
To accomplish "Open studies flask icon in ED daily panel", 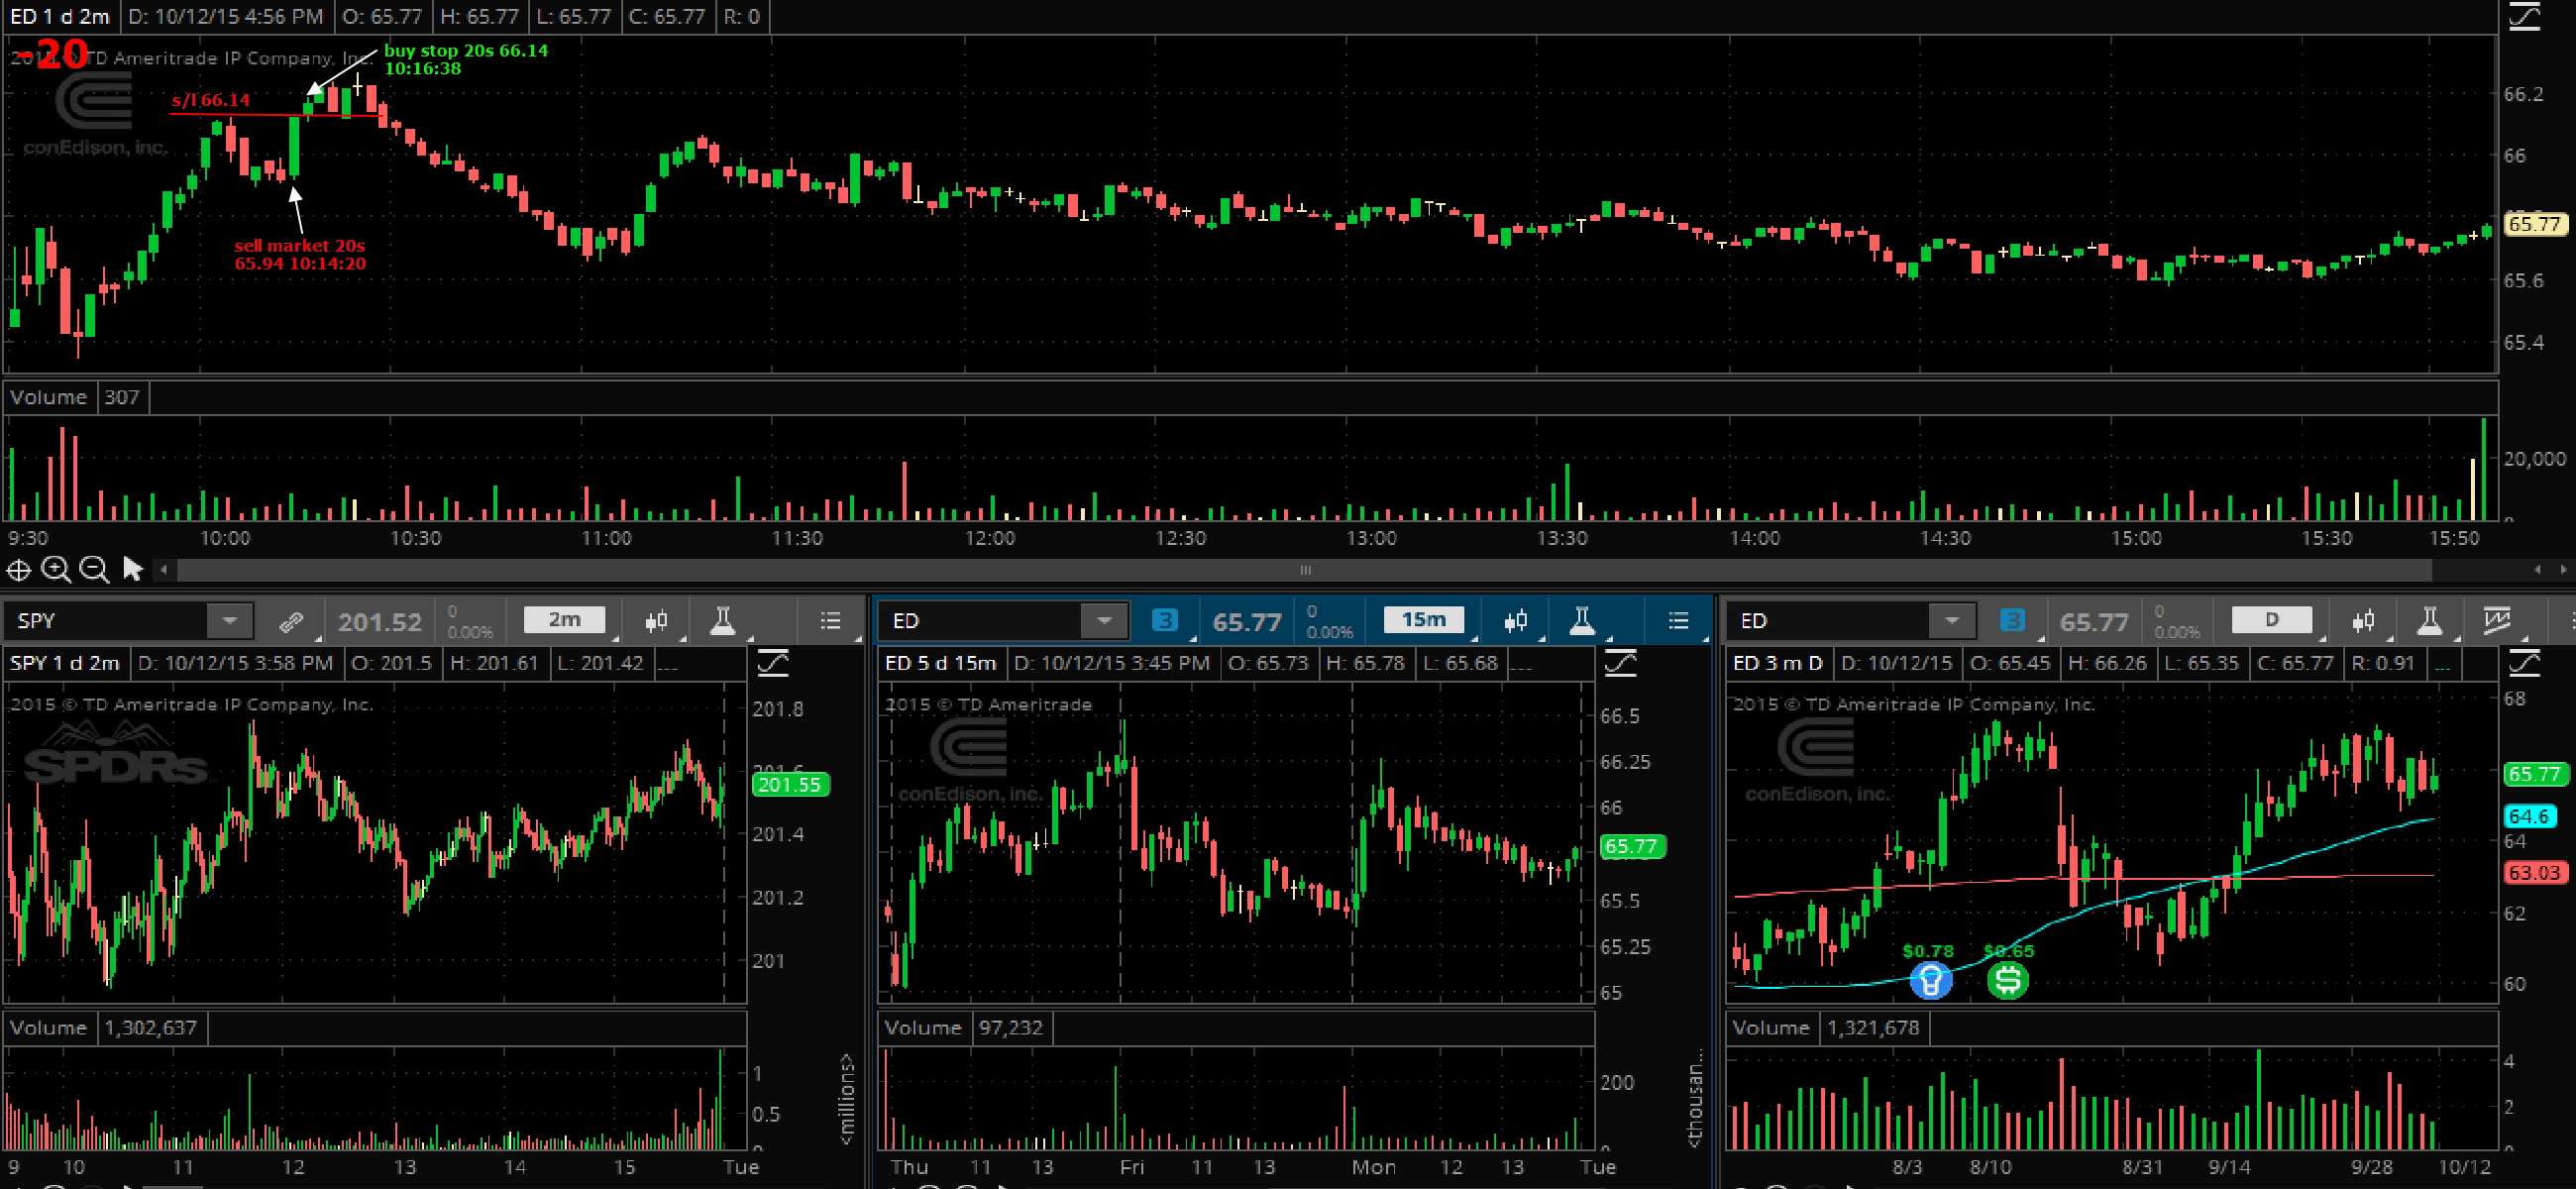I will point(2429,622).
